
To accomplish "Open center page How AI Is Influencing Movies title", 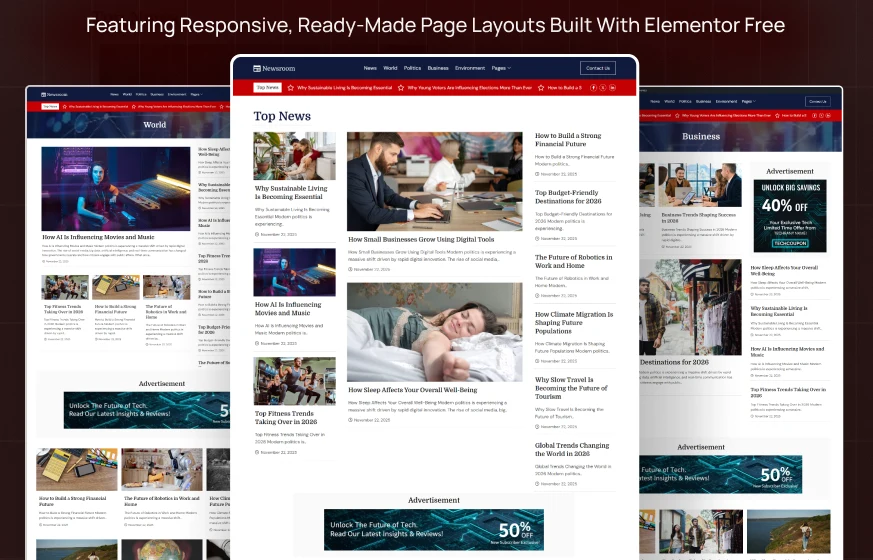I will (x=288, y=309).
